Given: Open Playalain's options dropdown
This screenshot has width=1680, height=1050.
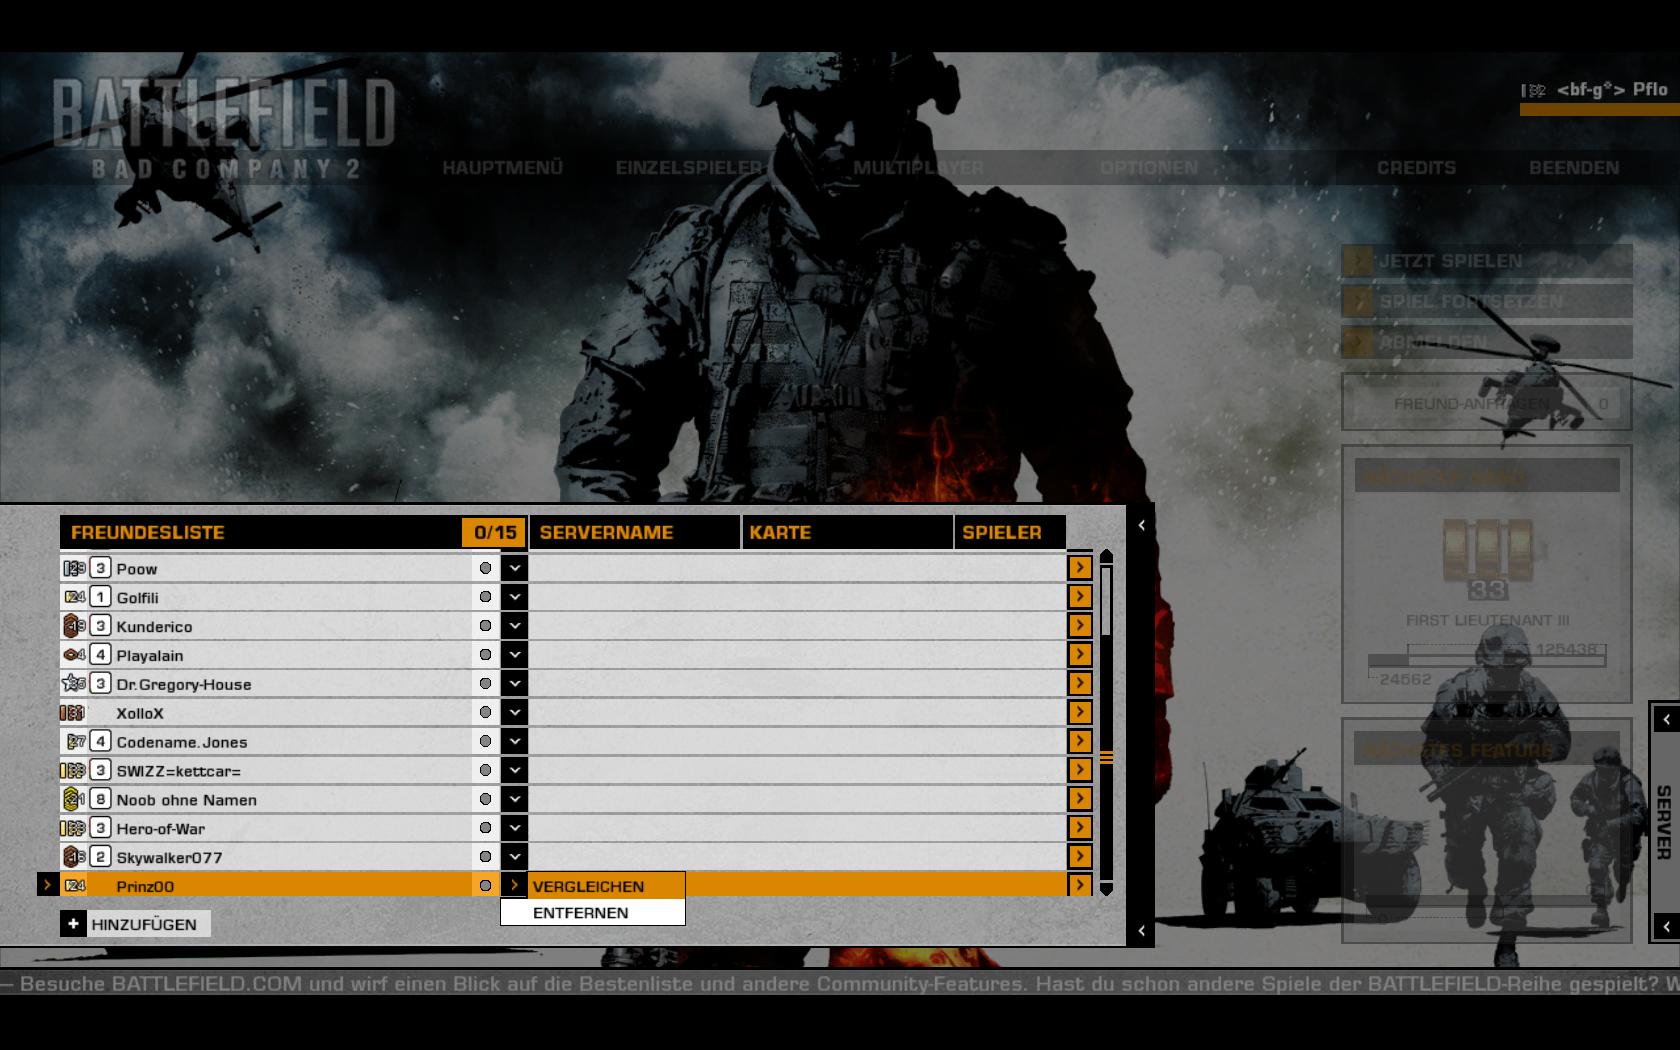Looking at the screenshot, I should (x=514, y=655).
